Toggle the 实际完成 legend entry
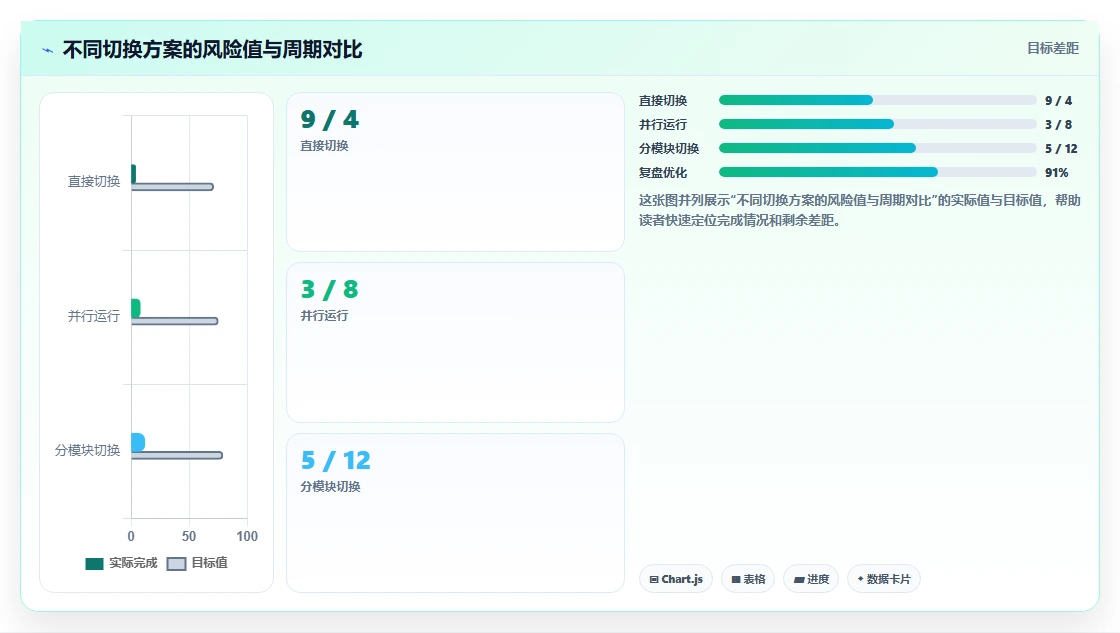Screen dimensions: 1120x633 click(121, 563)
